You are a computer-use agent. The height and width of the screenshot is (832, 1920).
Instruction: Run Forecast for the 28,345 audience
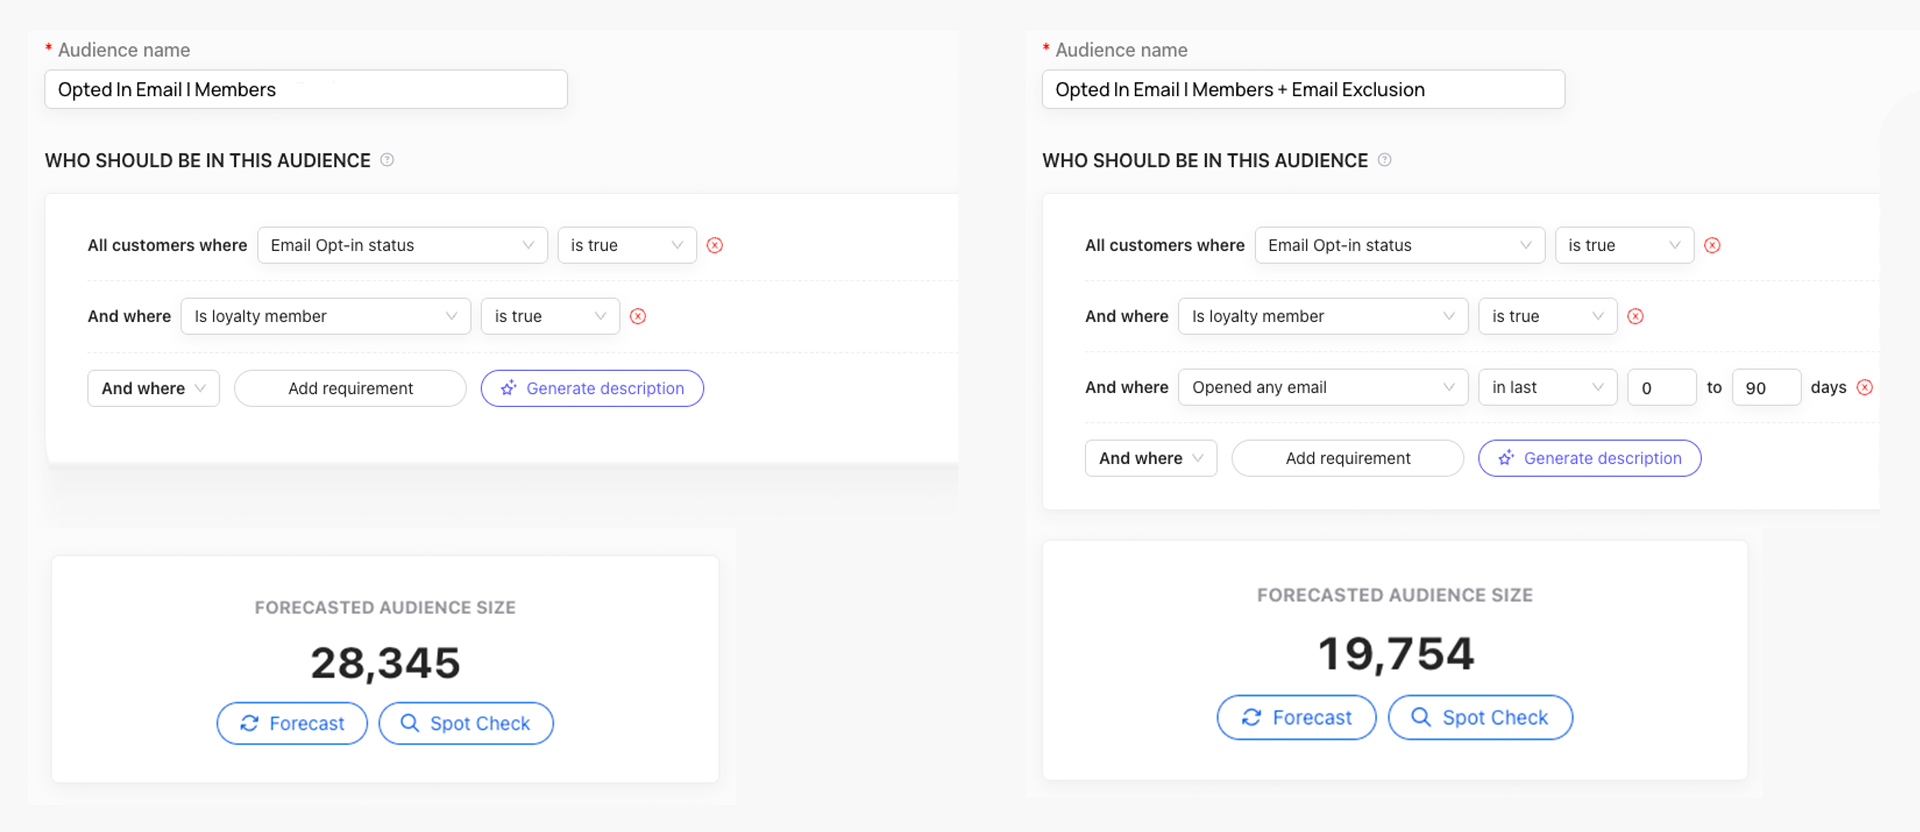[x=292, y=723]
